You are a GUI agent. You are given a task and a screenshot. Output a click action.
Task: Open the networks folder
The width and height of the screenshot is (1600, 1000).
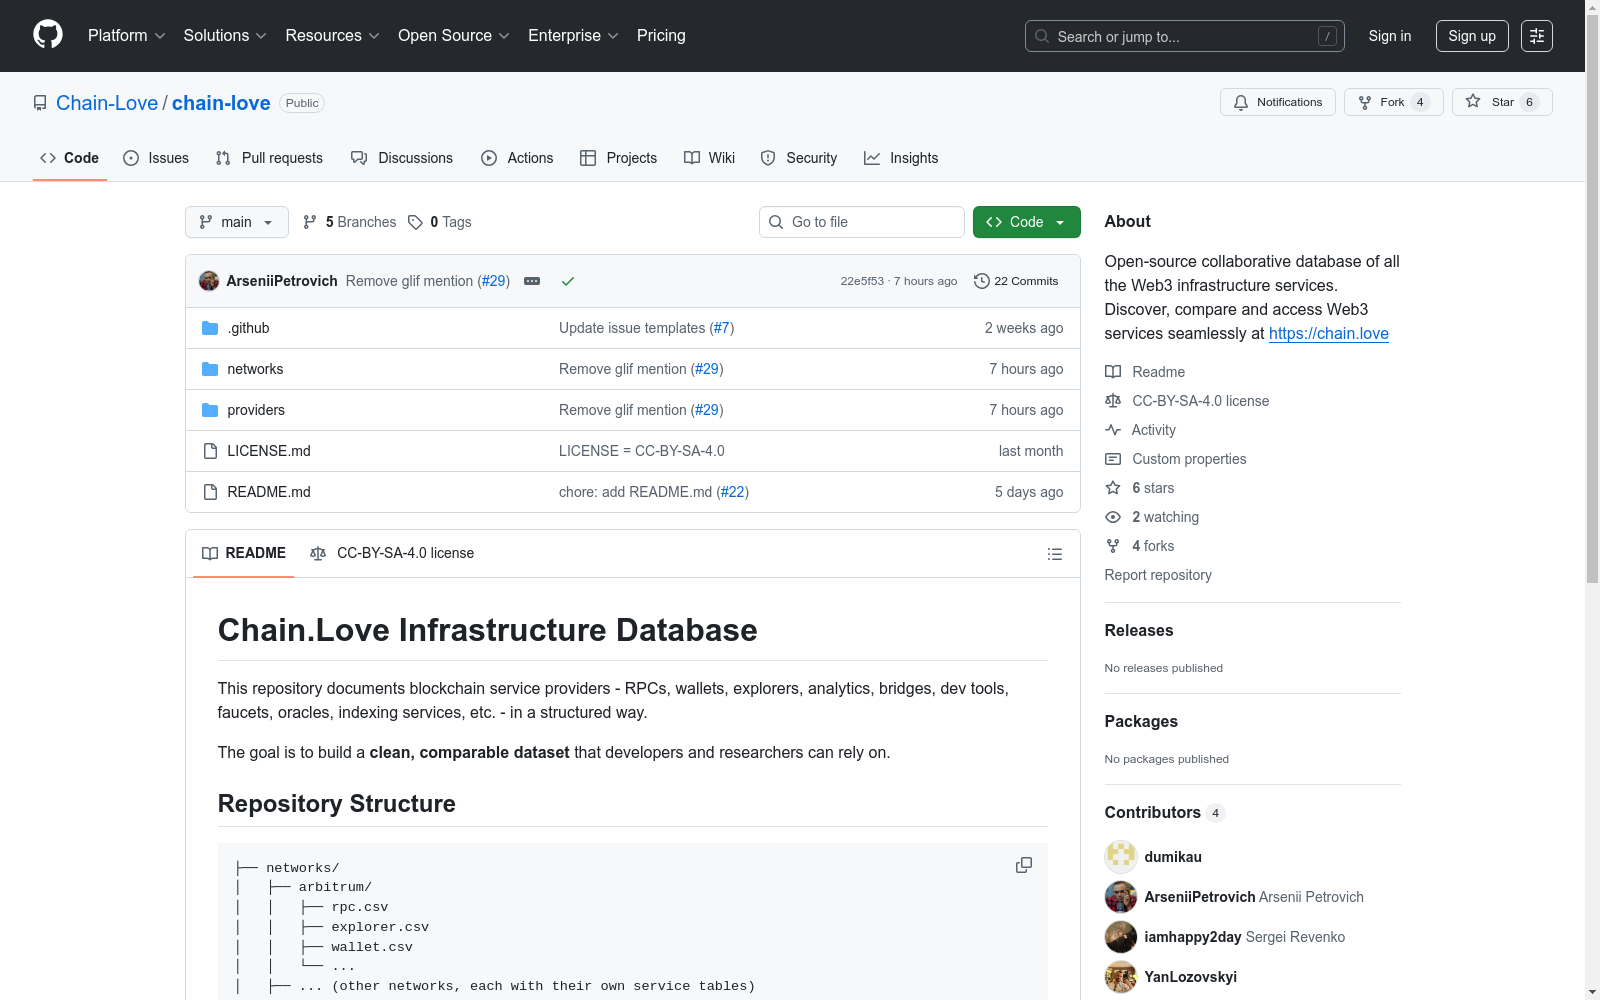(255, 369)
